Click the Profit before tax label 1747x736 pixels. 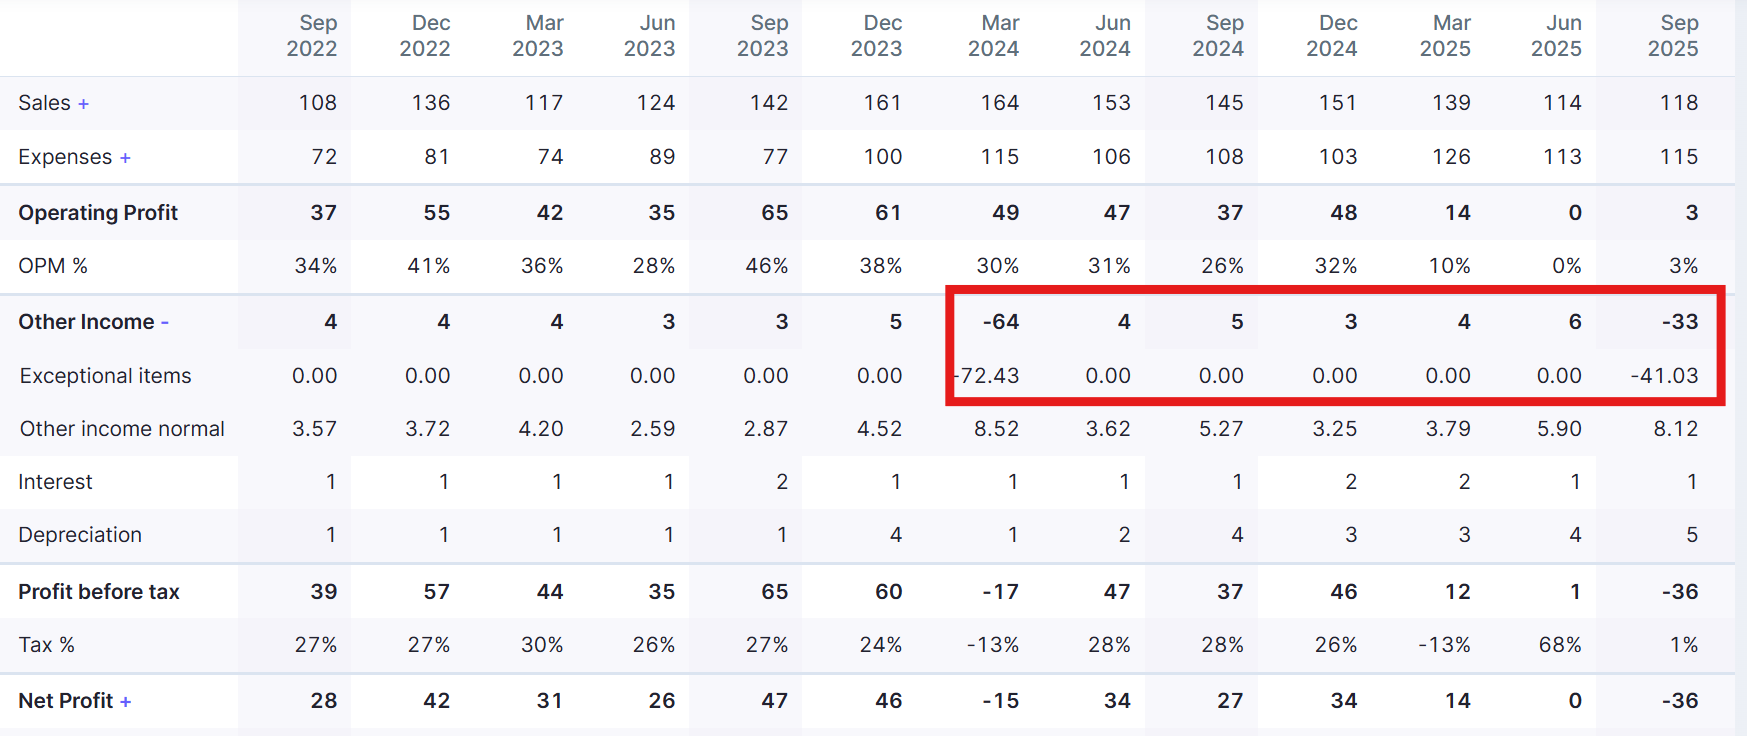(x=99, y=592)
